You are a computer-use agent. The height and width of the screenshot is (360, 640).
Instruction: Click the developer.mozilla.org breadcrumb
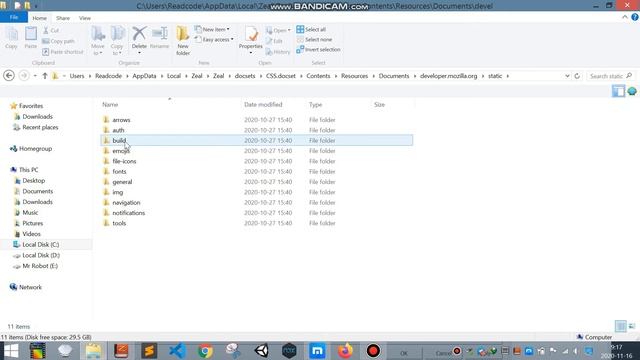[x=449, y=76]
